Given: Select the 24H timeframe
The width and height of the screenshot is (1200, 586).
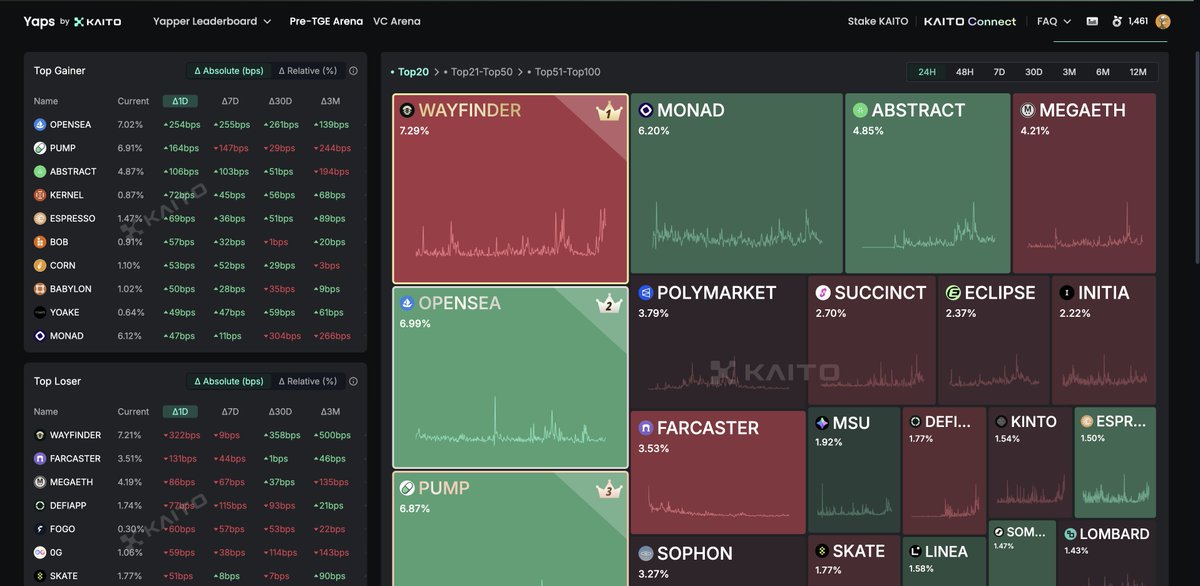Looking at the screenshot, I should 927,72.
